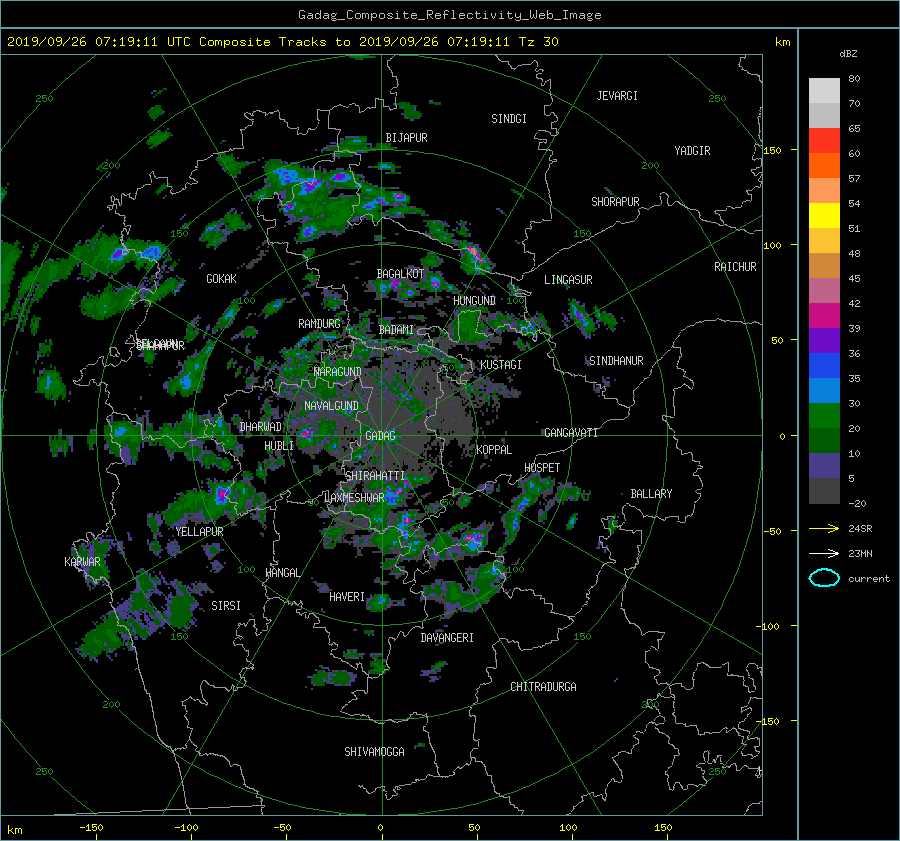Click the SHORAPUR city label

[615, 202]
